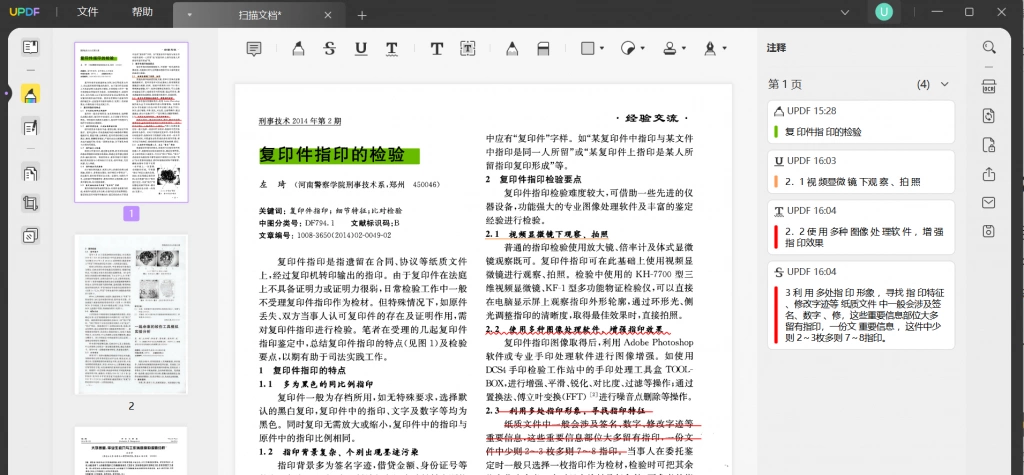Open the sticker dropdown
Viewport: 1024px width, 475px height.
coord(632,48)
